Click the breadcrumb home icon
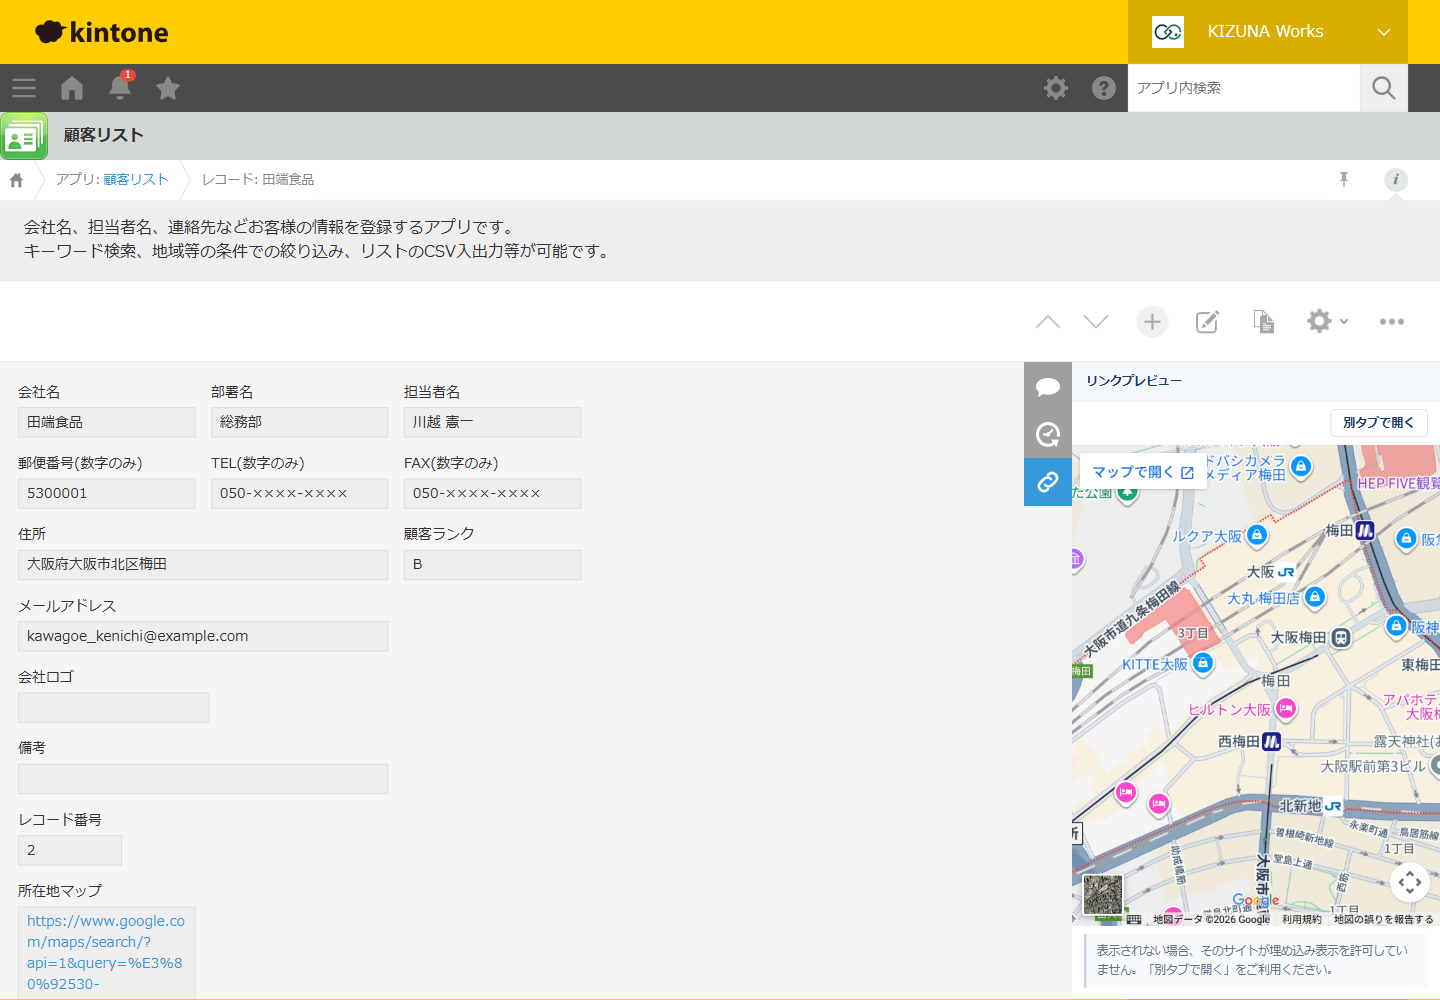1440x1000 pixels. coord(16,180)
